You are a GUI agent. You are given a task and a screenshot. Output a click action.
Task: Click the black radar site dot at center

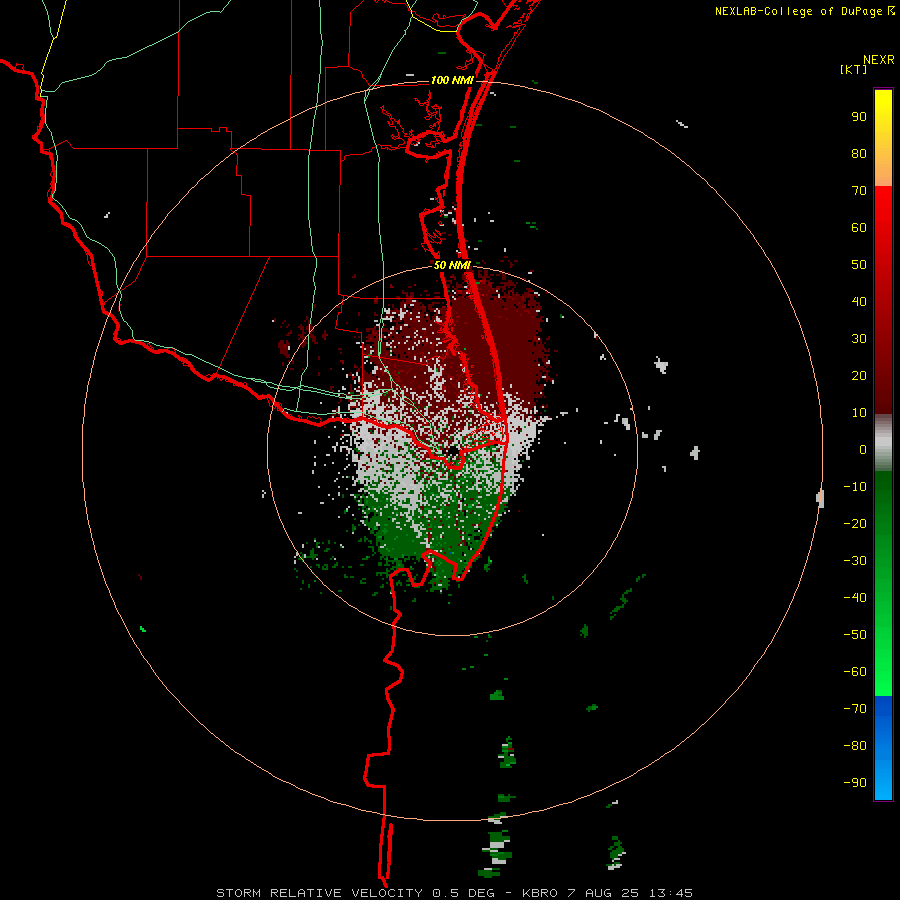tap(453, 452)
